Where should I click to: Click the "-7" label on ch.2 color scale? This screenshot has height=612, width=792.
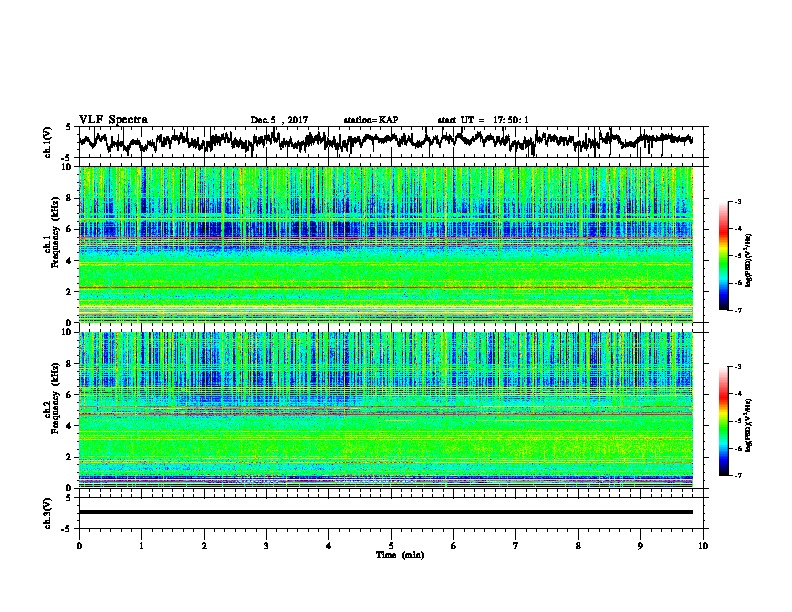tap(738, 475)
